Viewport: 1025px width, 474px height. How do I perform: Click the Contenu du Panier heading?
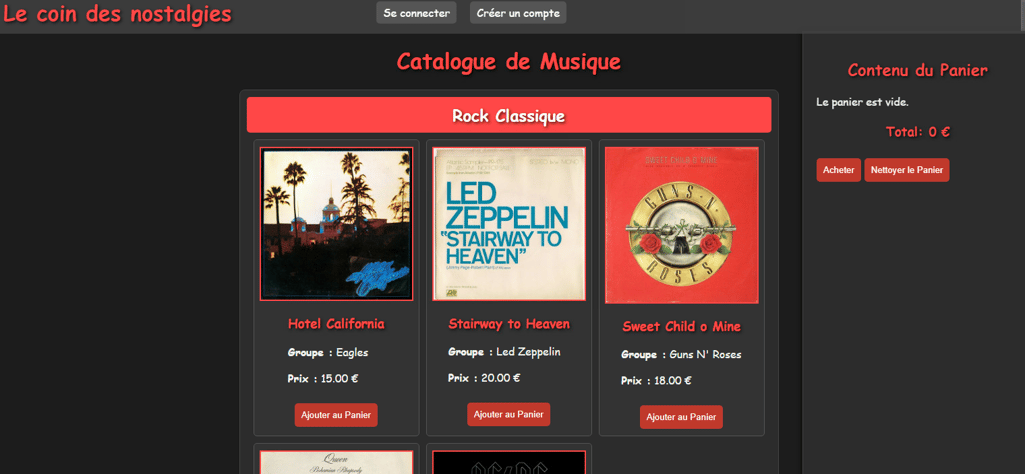tap(917, 70)
